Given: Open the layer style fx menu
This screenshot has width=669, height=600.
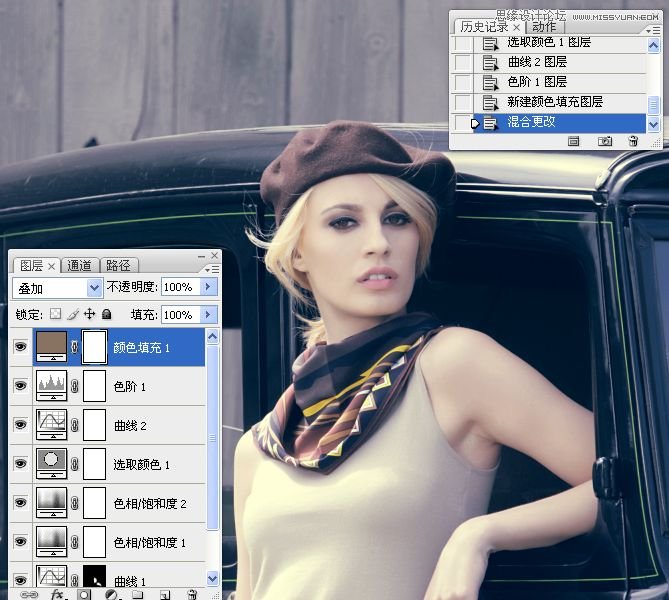Looking at the screenshot, I should point(57,594).
